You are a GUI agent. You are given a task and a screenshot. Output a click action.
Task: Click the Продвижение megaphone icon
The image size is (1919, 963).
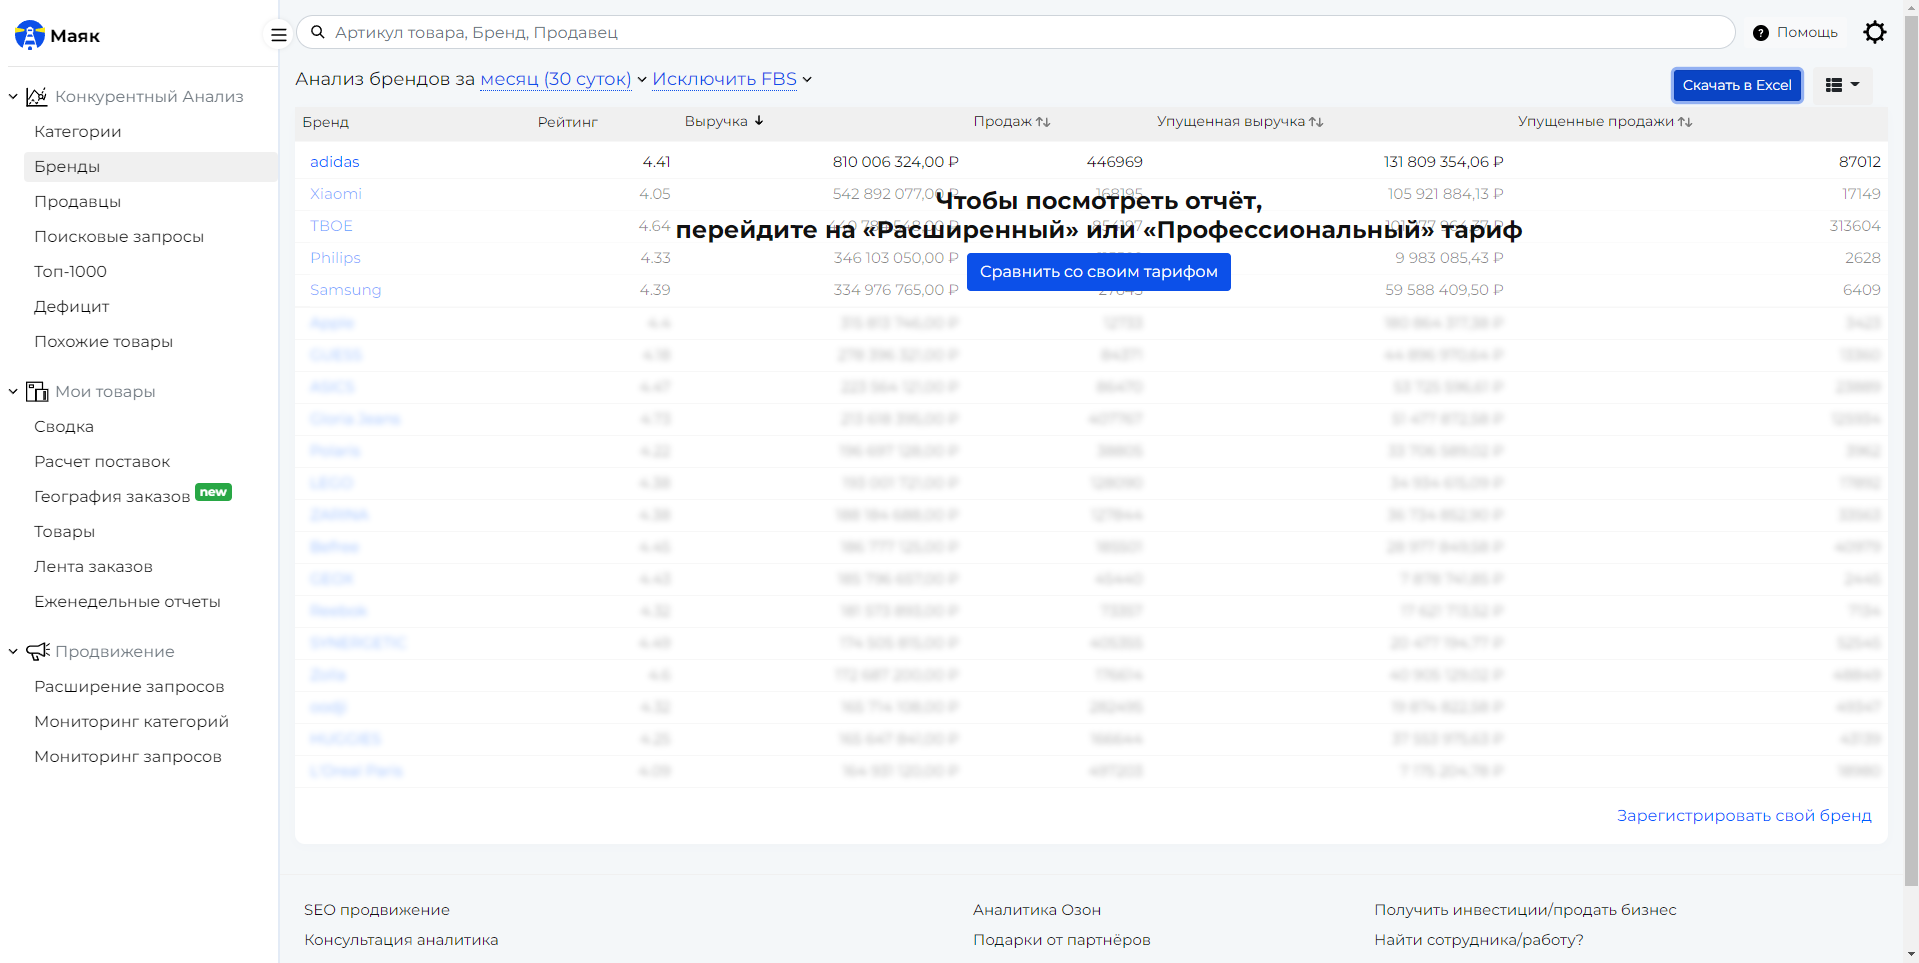38,651
